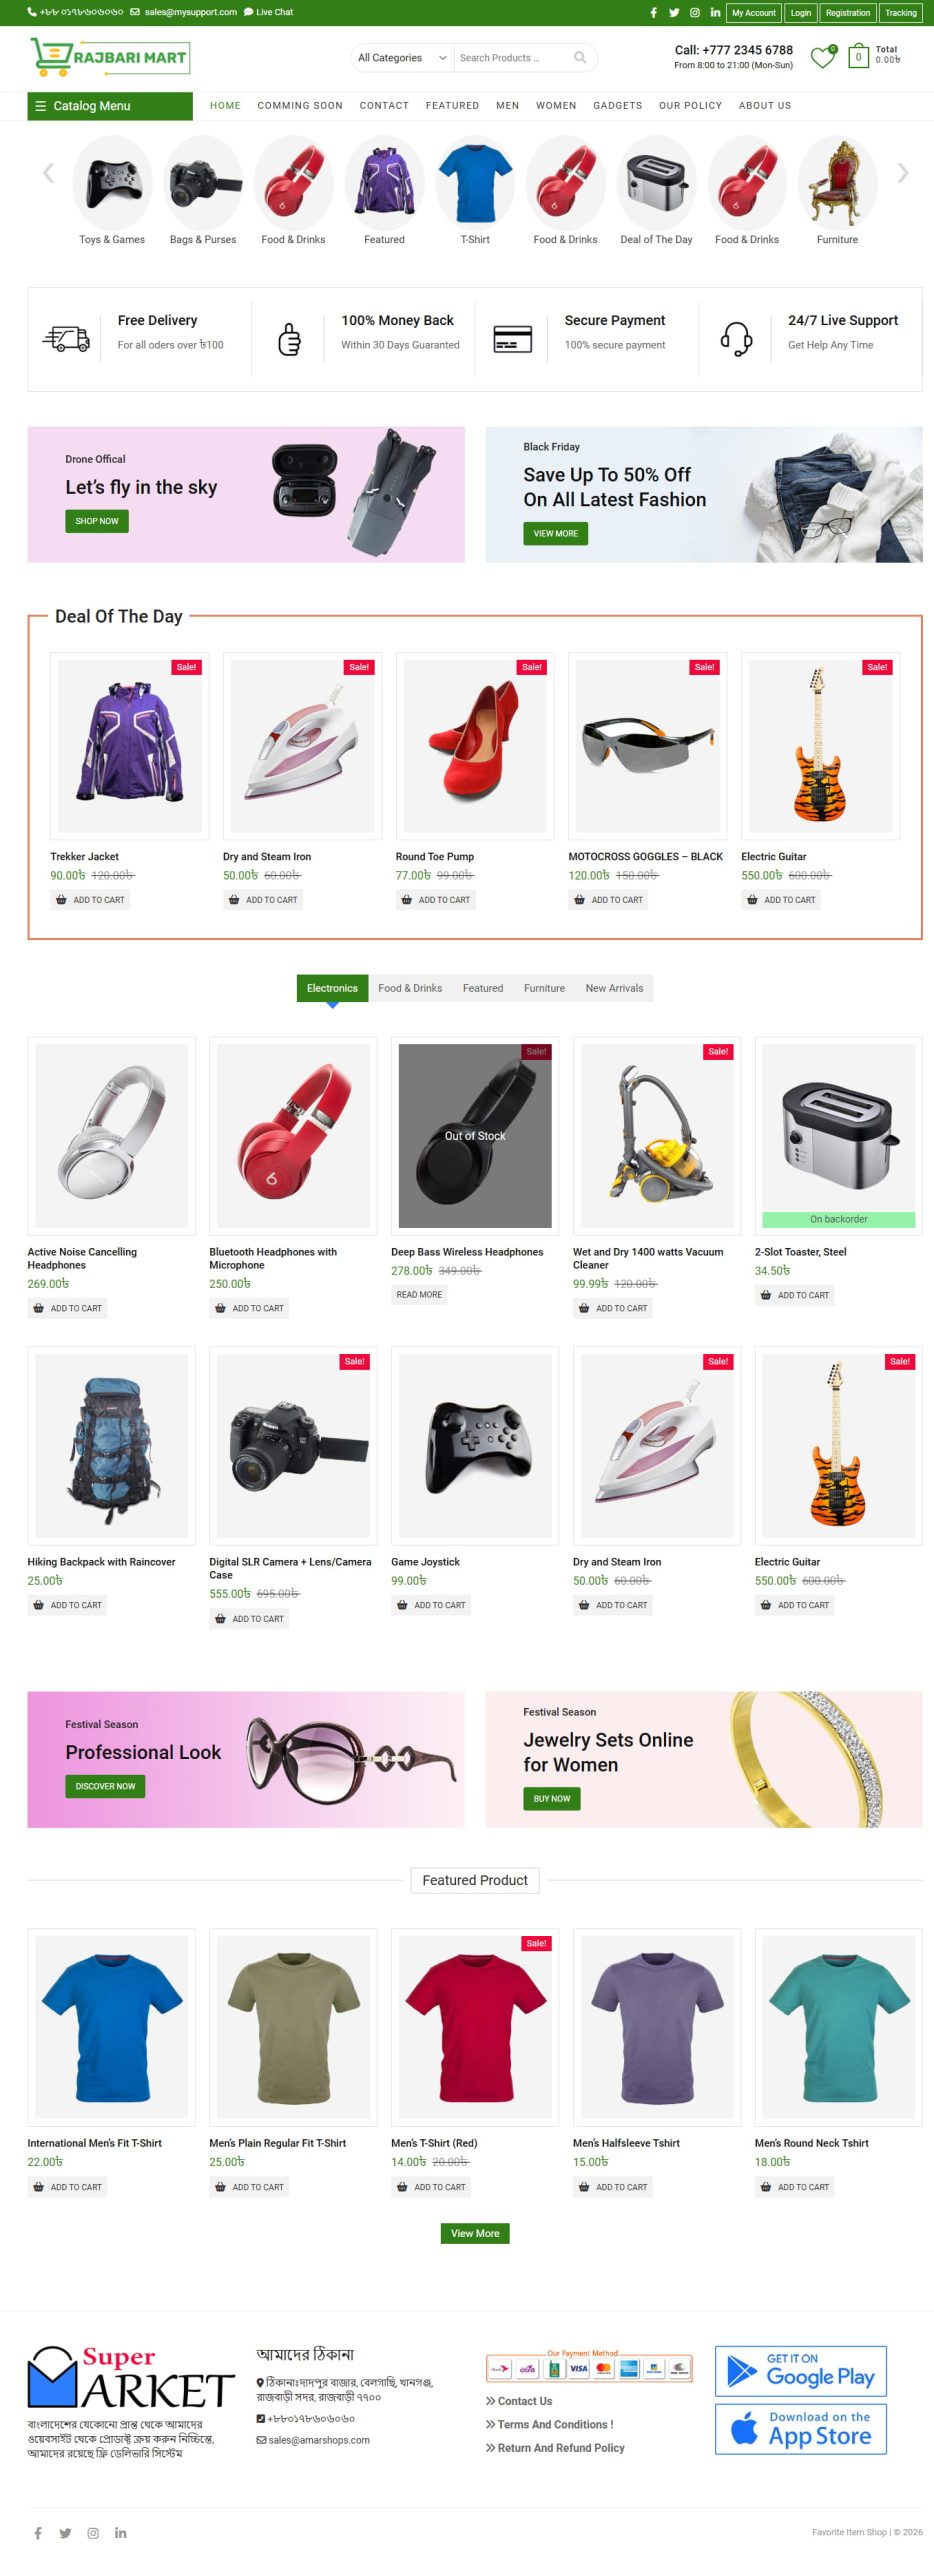Click the Rajbari Mart logo
Image resolution: width=934 pixels, height=2560 pixels.
point(110,57)
